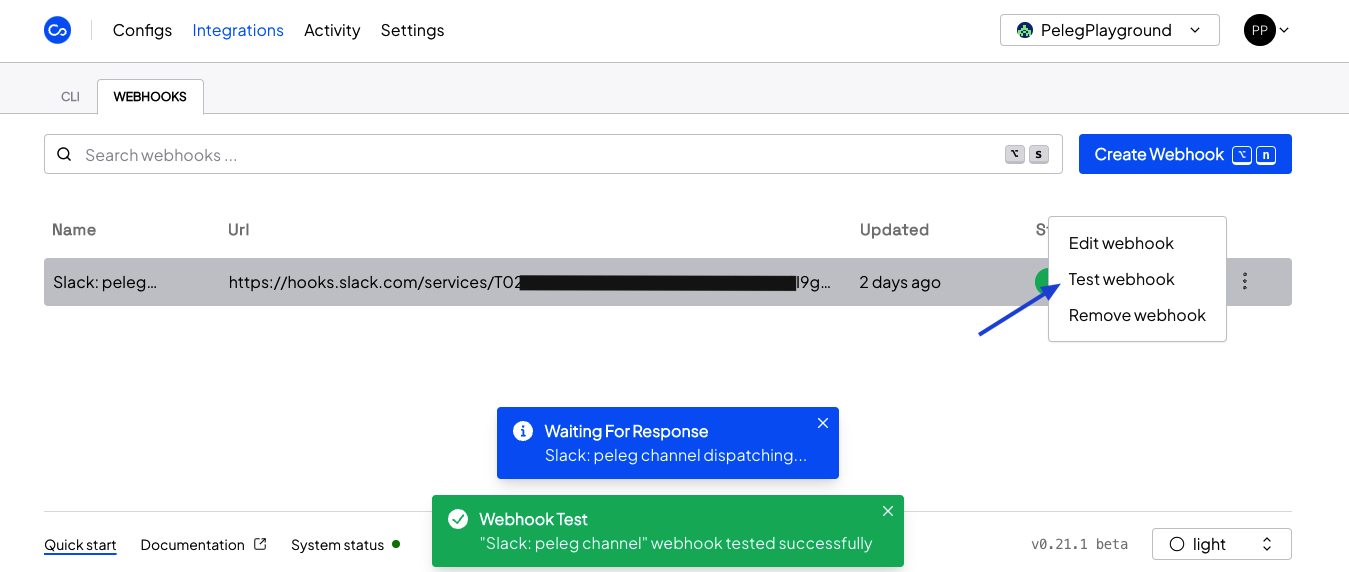Open the Activity navigation item
The image size is (1349, 572).
click(332, 30)
